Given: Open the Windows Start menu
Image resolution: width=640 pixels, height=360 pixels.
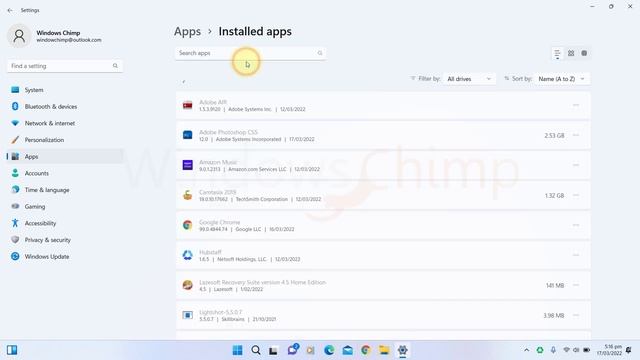Looking at the screenshot, I should coord(237,350).
